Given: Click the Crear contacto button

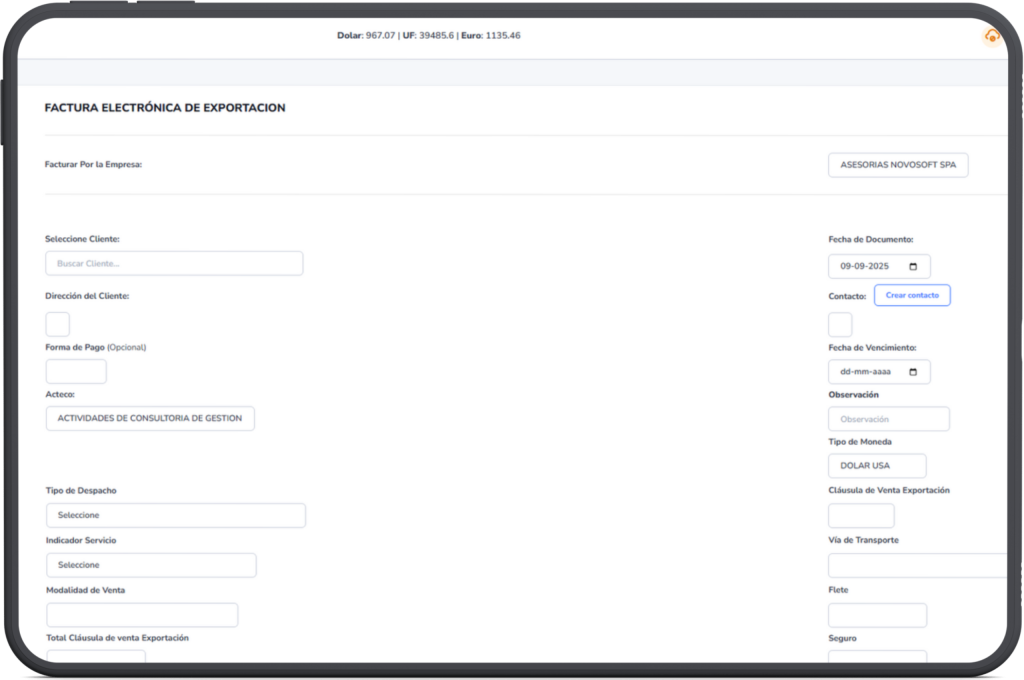Looking at the screenshot, I should 911,295.
